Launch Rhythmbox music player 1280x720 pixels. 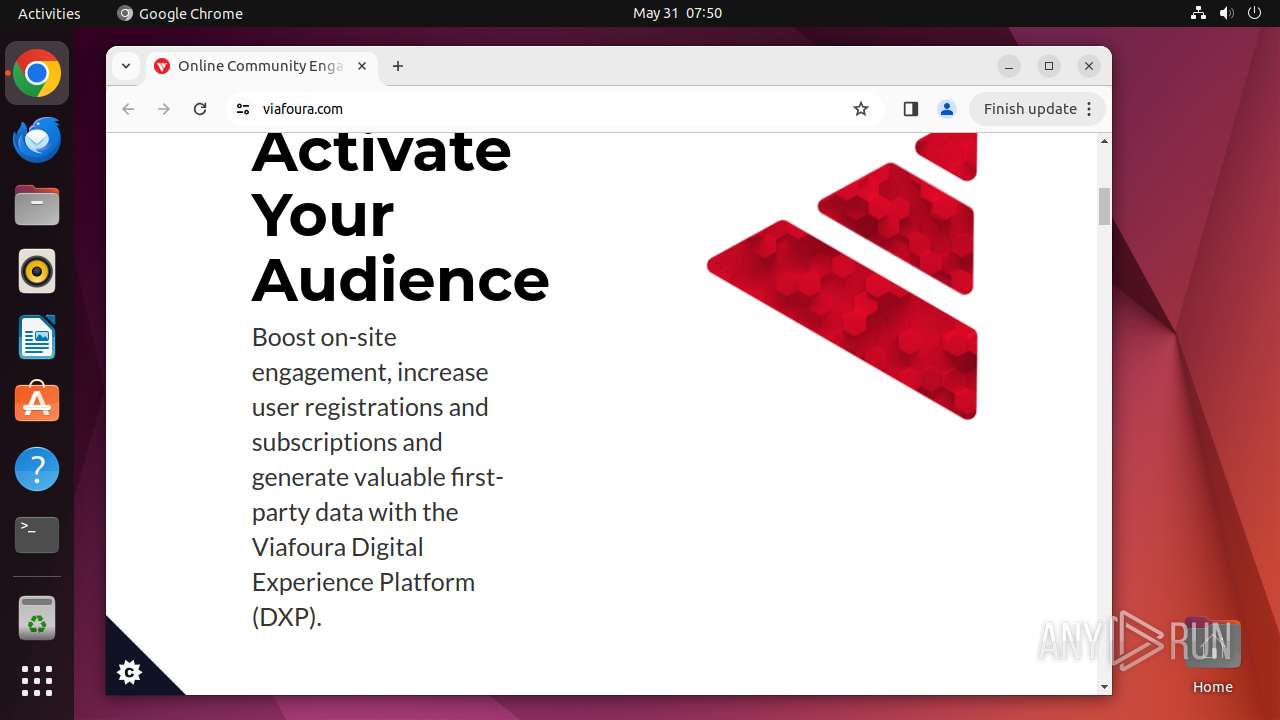click(x=37, y=271)
